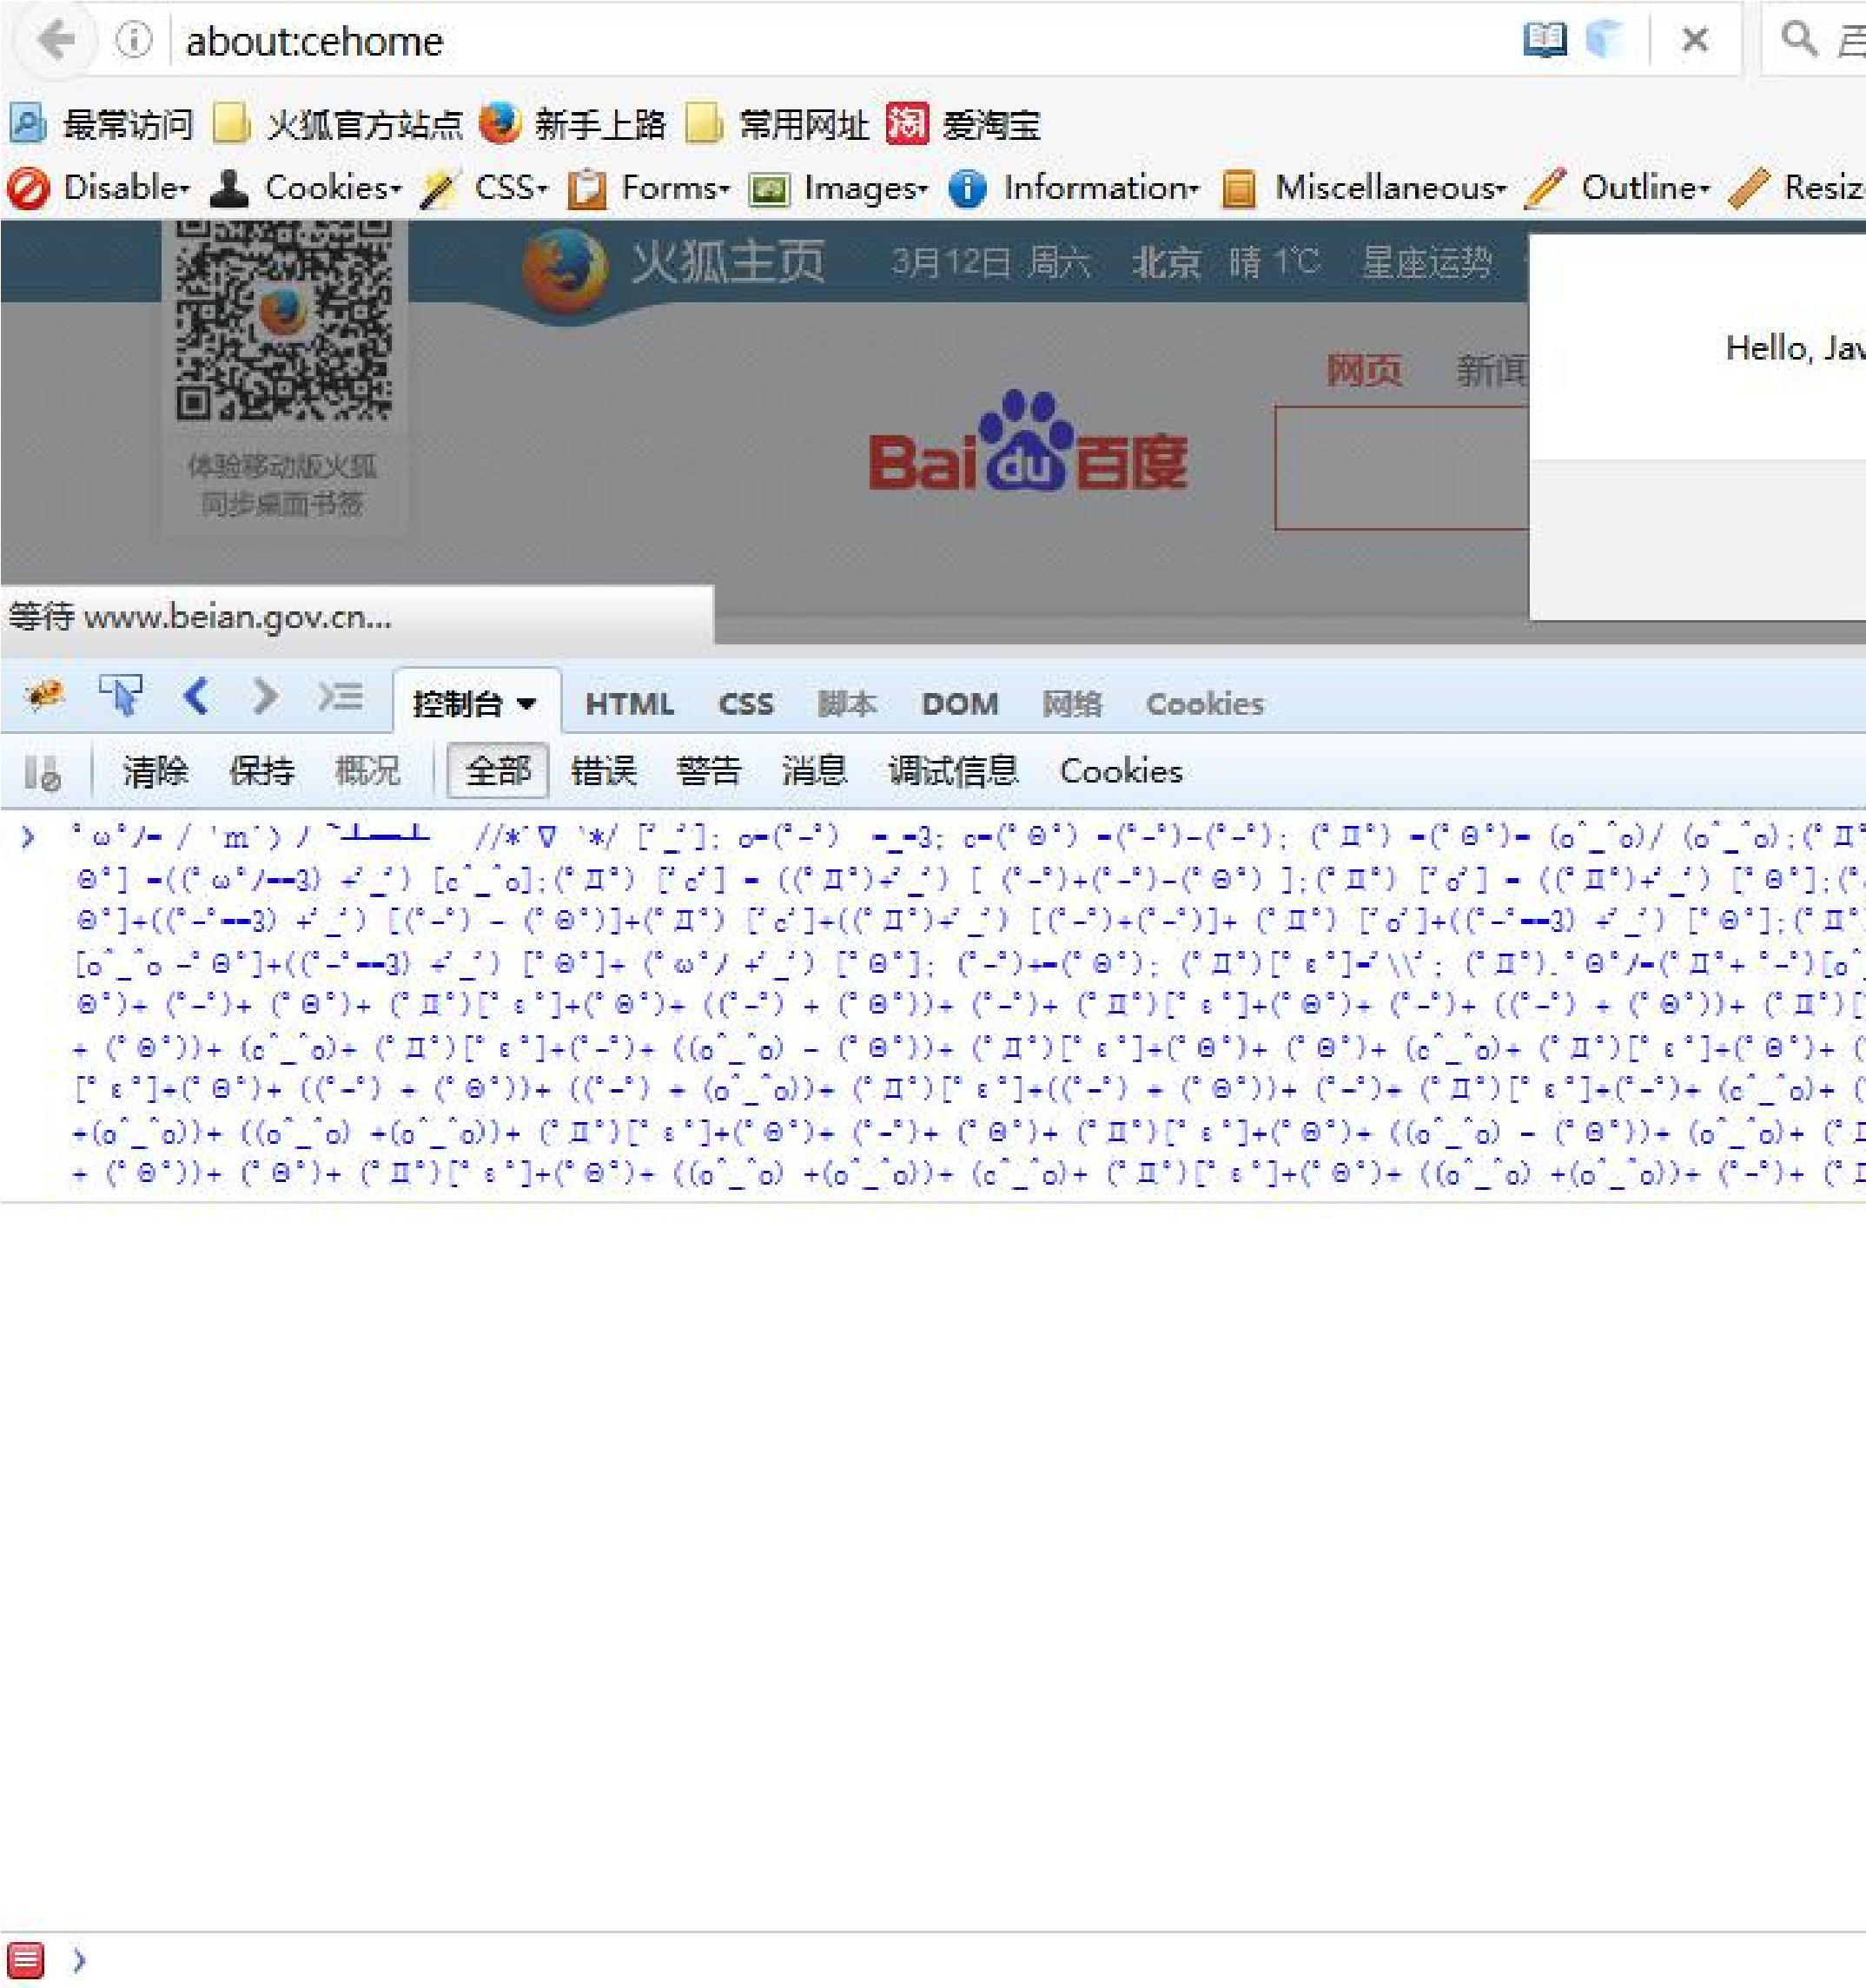The width and height of the screenshot is (1866, 1988).
Task: Select 警告 console filter
Action: (x=709, y=771)
